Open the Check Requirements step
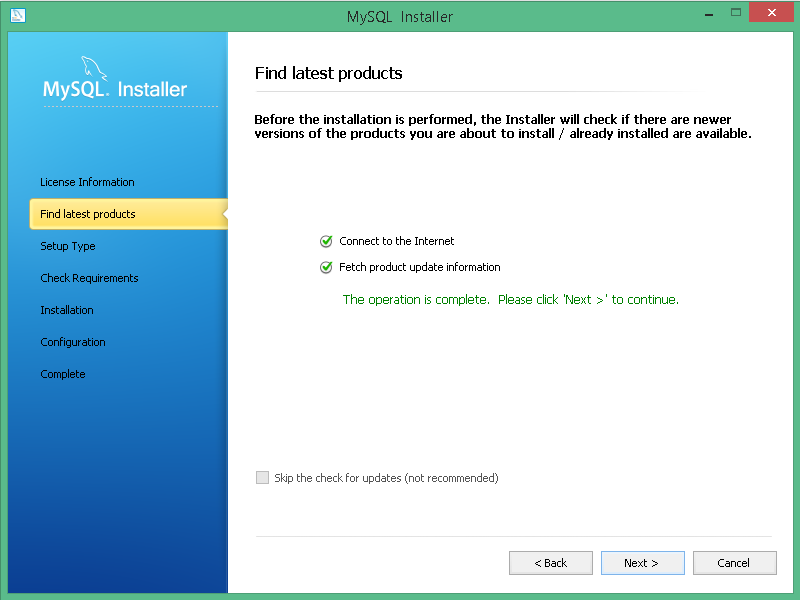 89,278
